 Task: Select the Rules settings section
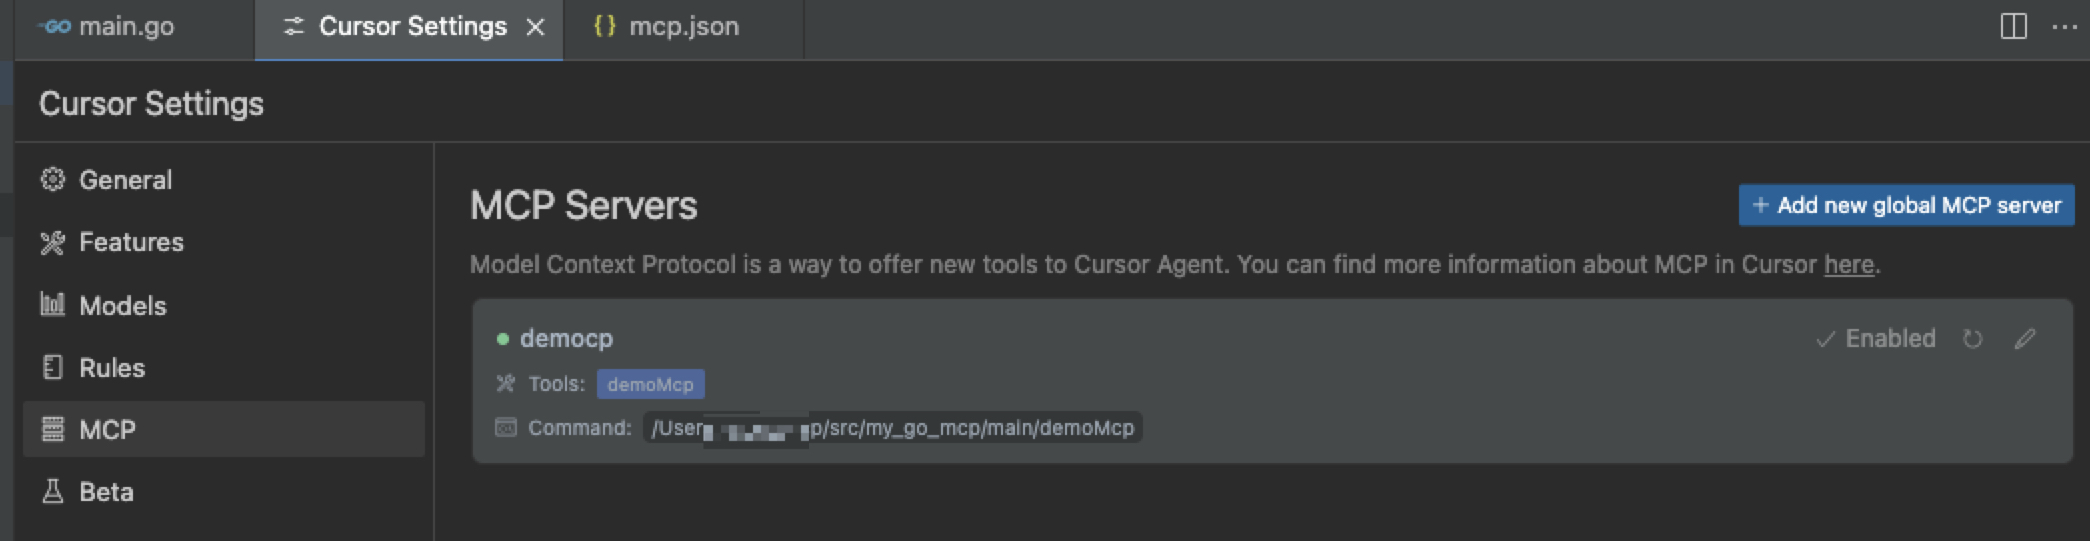point(112,368)
